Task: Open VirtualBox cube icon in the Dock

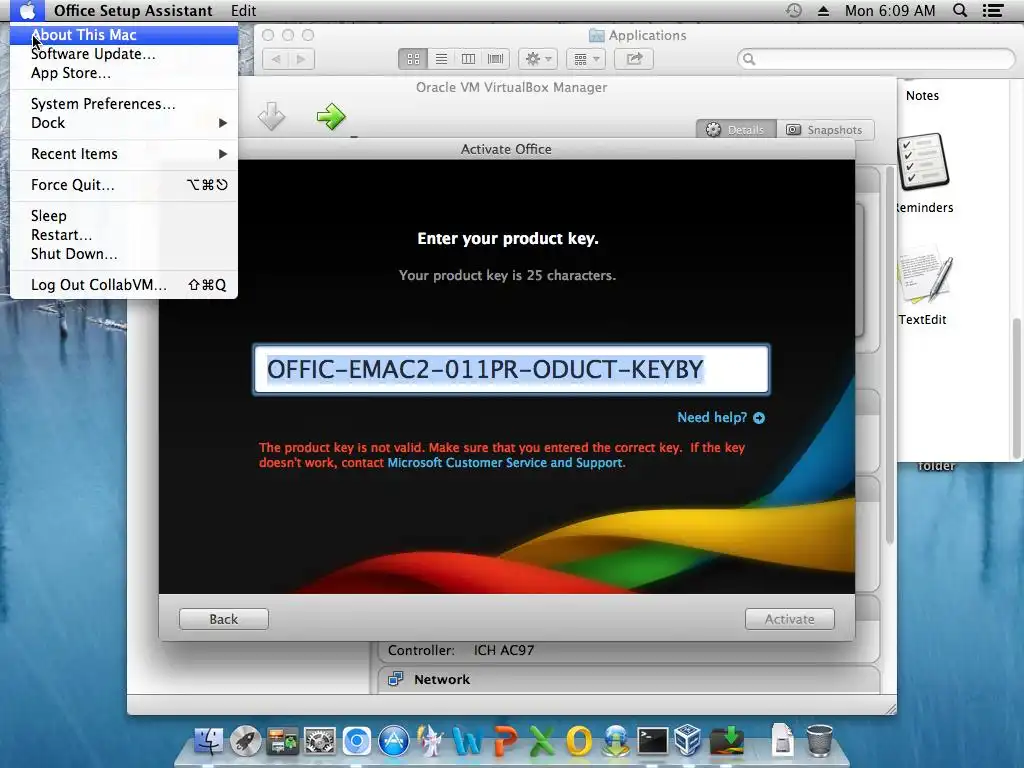Action: pyautogui.click(x=688, y=741)
